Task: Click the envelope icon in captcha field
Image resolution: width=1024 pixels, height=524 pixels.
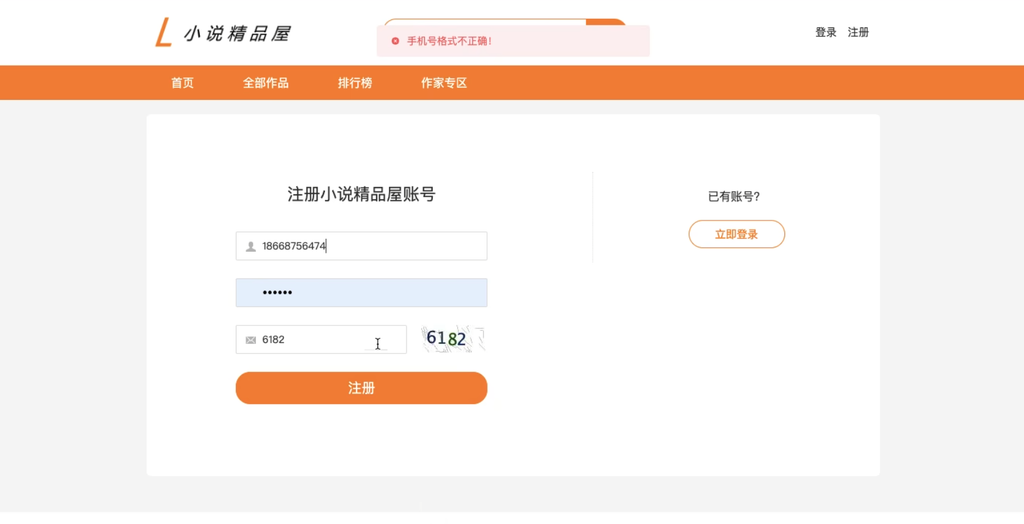Action: click(250, 340)
